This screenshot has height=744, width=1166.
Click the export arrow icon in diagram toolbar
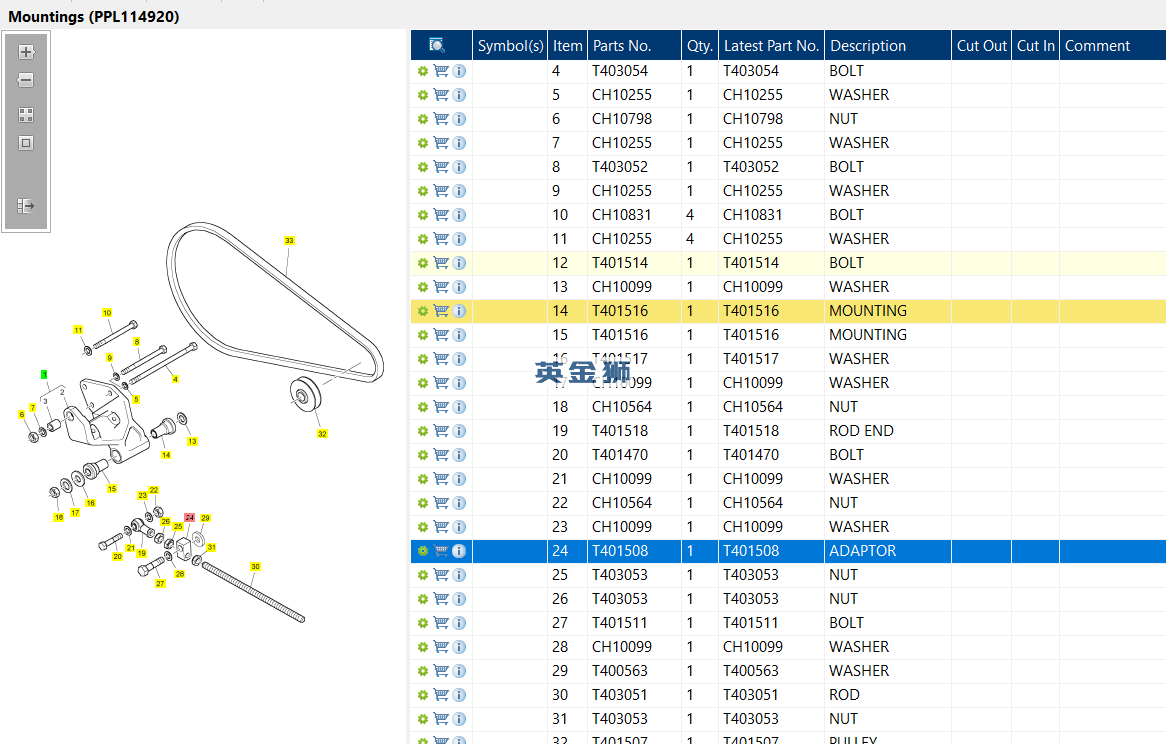click(x=26, y=206)
